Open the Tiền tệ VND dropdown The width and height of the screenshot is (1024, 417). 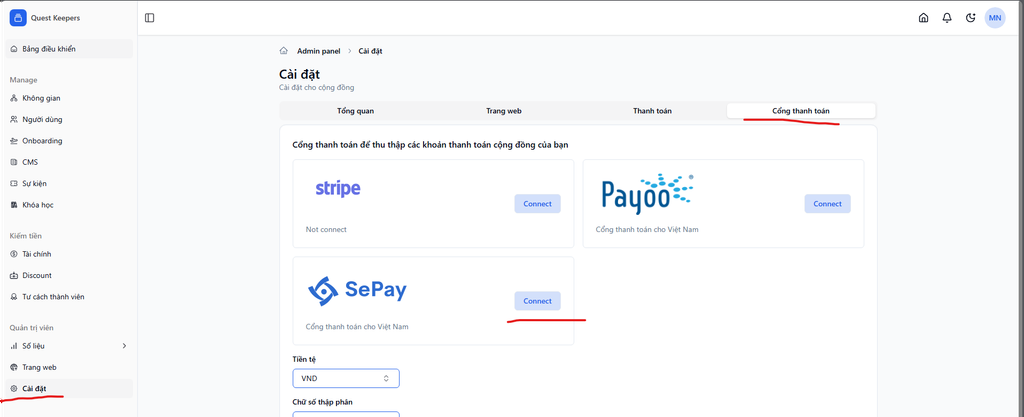click(346, 378)
